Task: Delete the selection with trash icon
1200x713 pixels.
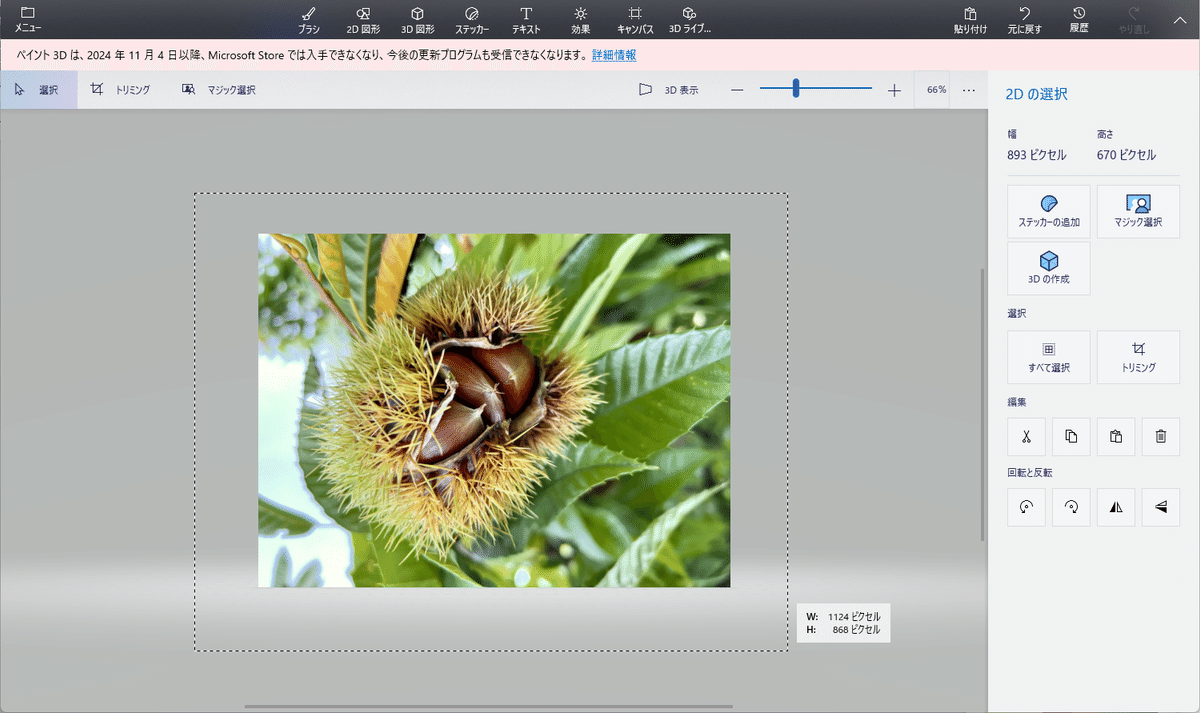Action: 1161,437
